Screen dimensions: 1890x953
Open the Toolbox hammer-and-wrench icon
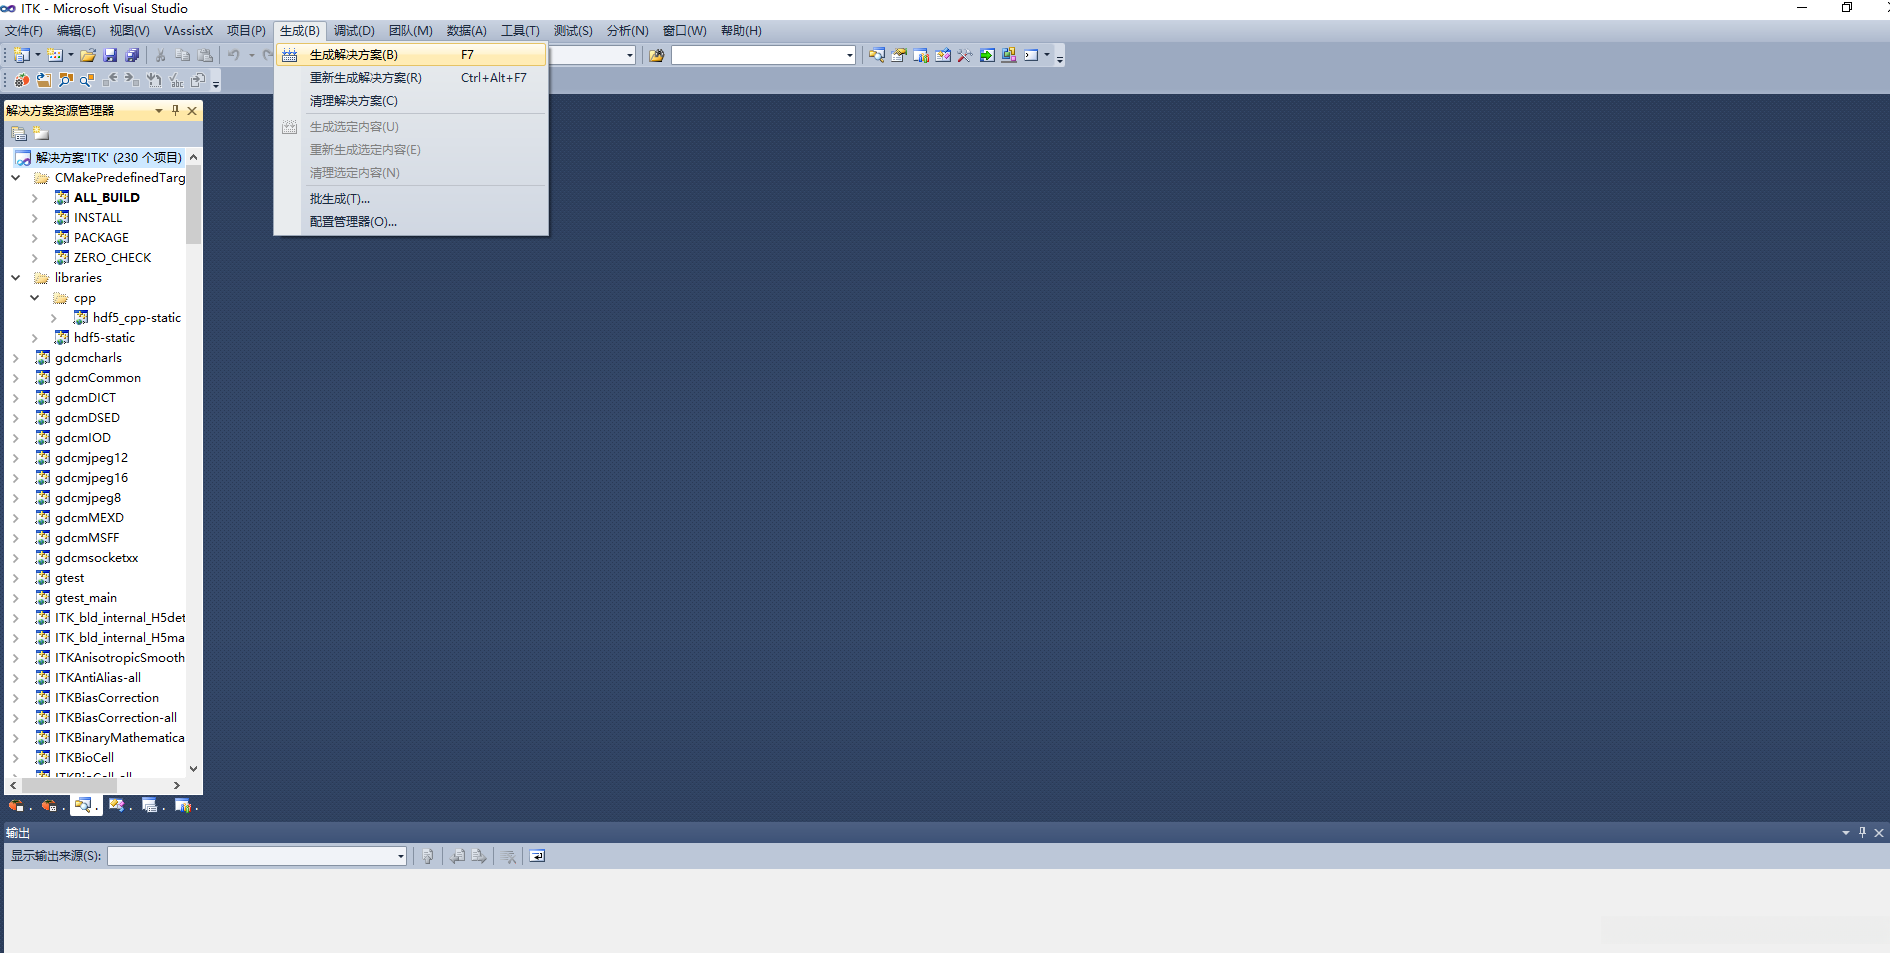coord(965,55)
